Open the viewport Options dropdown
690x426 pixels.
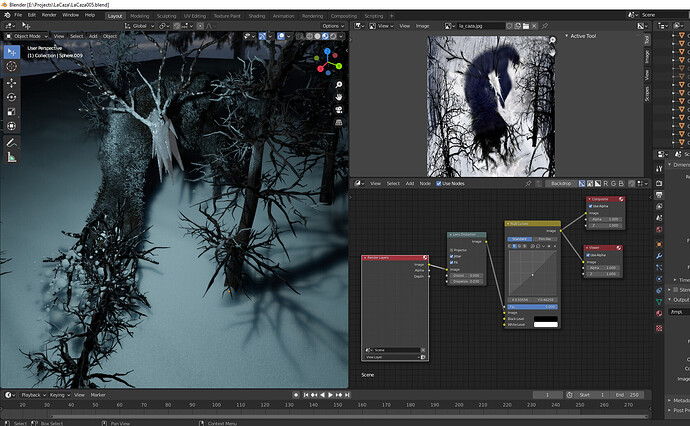pos(333,26)
